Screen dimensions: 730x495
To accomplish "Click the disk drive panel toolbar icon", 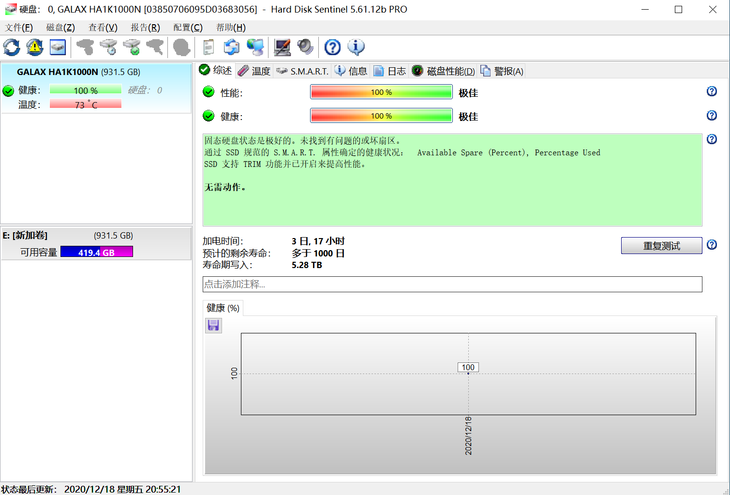I will tap(58, 47).
